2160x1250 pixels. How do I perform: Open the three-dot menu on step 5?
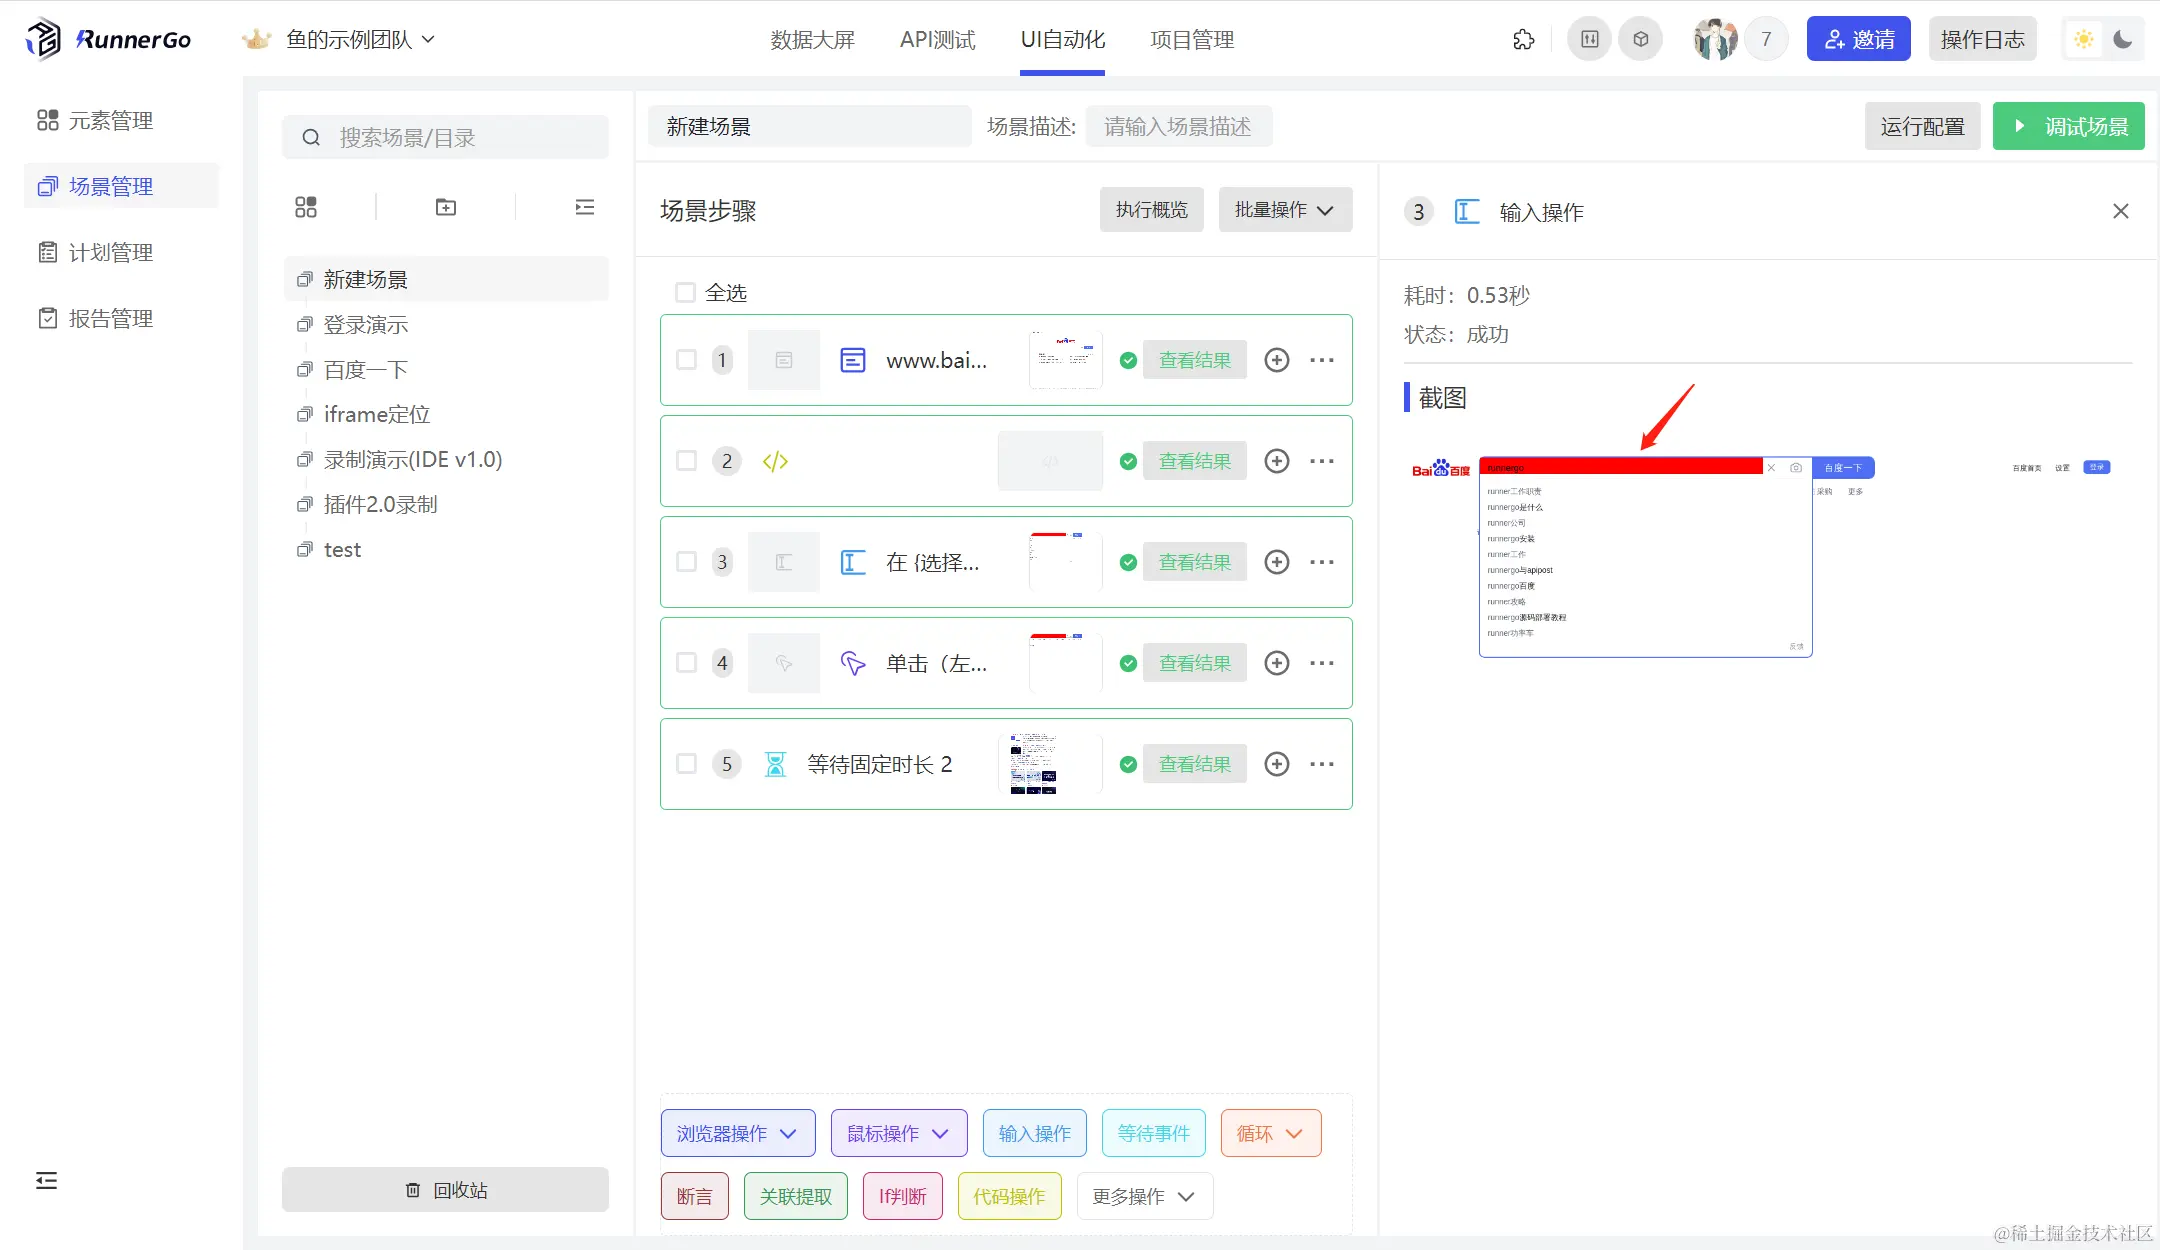pyautogui.click(x=1322, y=764)
